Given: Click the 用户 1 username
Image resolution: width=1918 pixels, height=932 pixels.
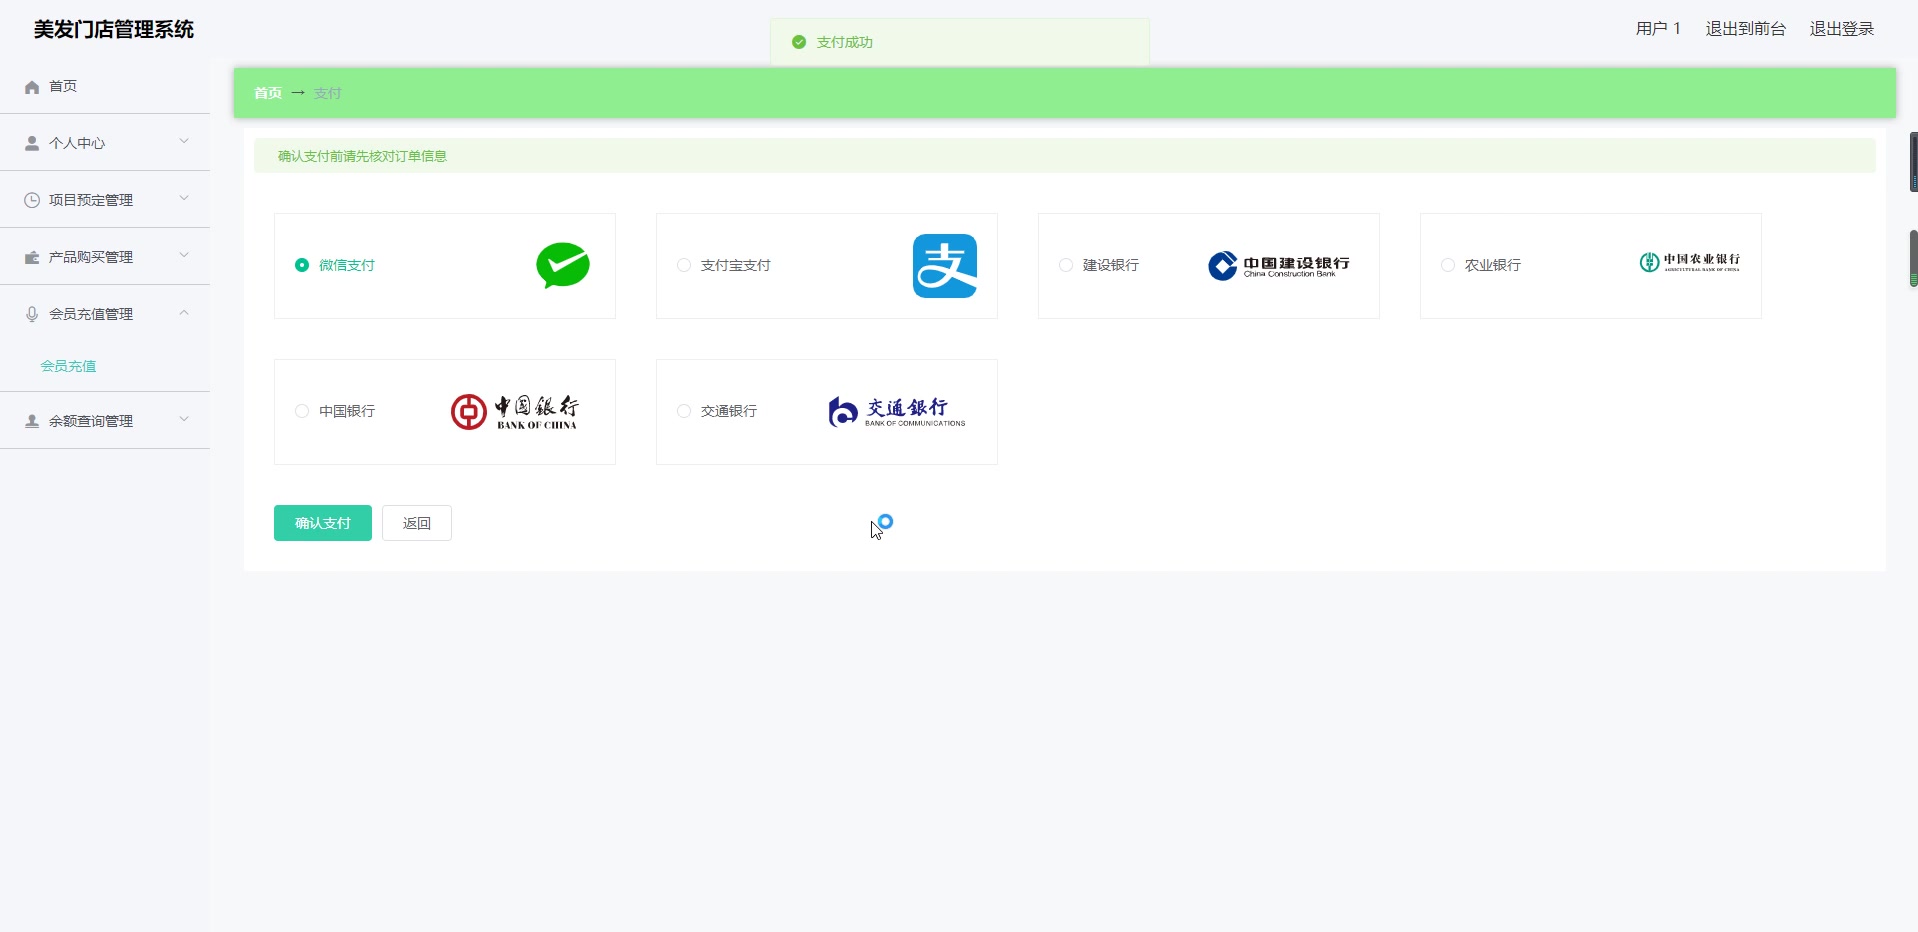Looking at the screenshot, I should click(1658, 29).
